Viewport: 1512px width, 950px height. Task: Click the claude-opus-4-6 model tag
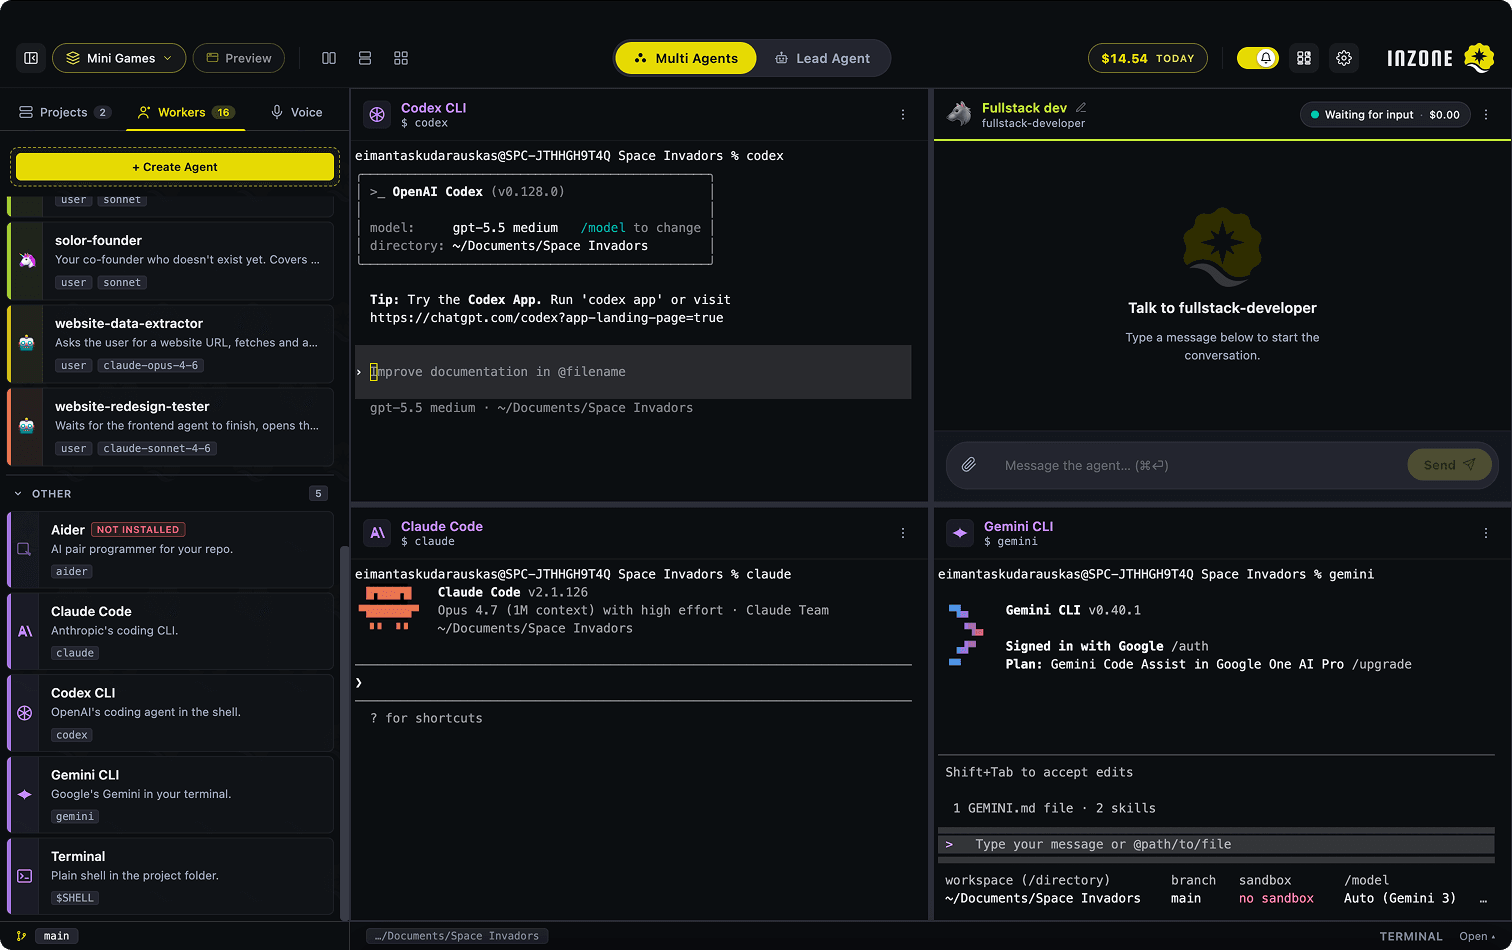[x=152, y=366]
